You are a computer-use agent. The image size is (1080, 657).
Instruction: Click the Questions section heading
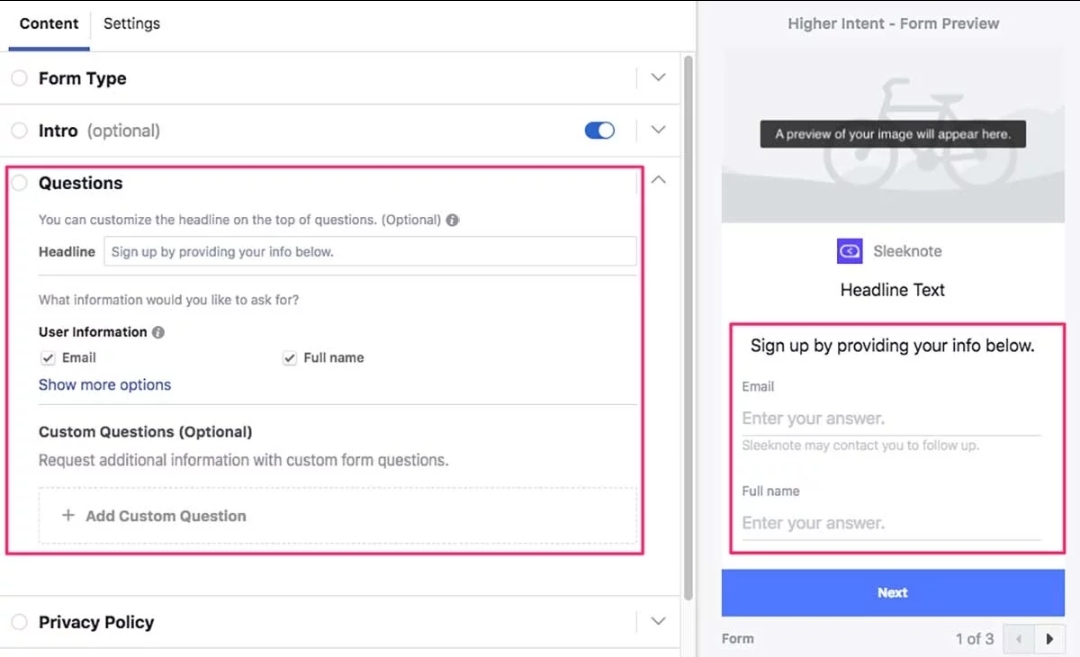(x=81, y=183)
